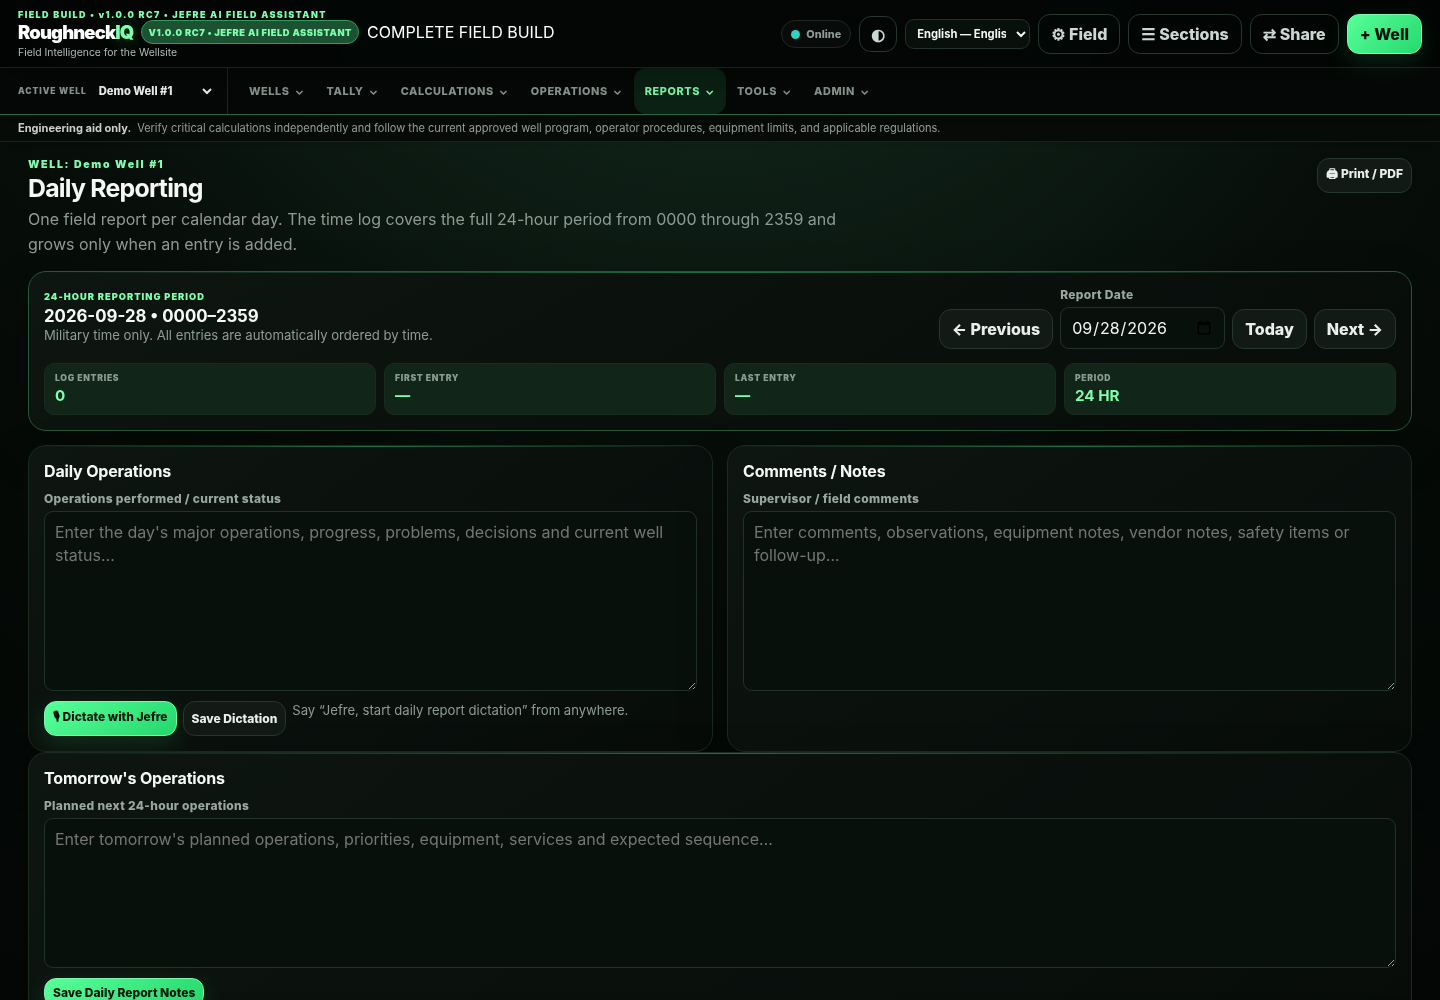1440x1000 pixels.
Task: Open the calendar picker in Report Date field
Action: pyautogui.click(x=1204, y=328)
